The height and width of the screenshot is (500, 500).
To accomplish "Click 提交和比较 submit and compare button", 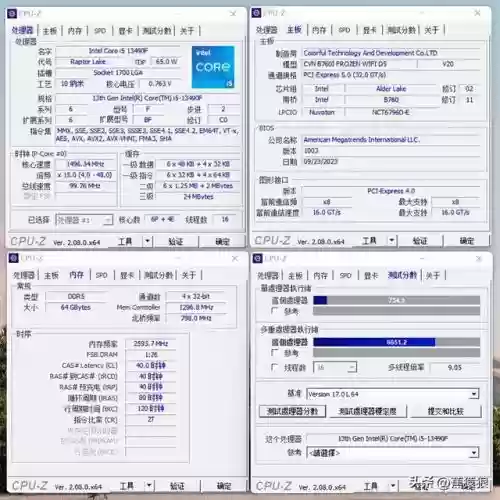I will tap(446, 411).
